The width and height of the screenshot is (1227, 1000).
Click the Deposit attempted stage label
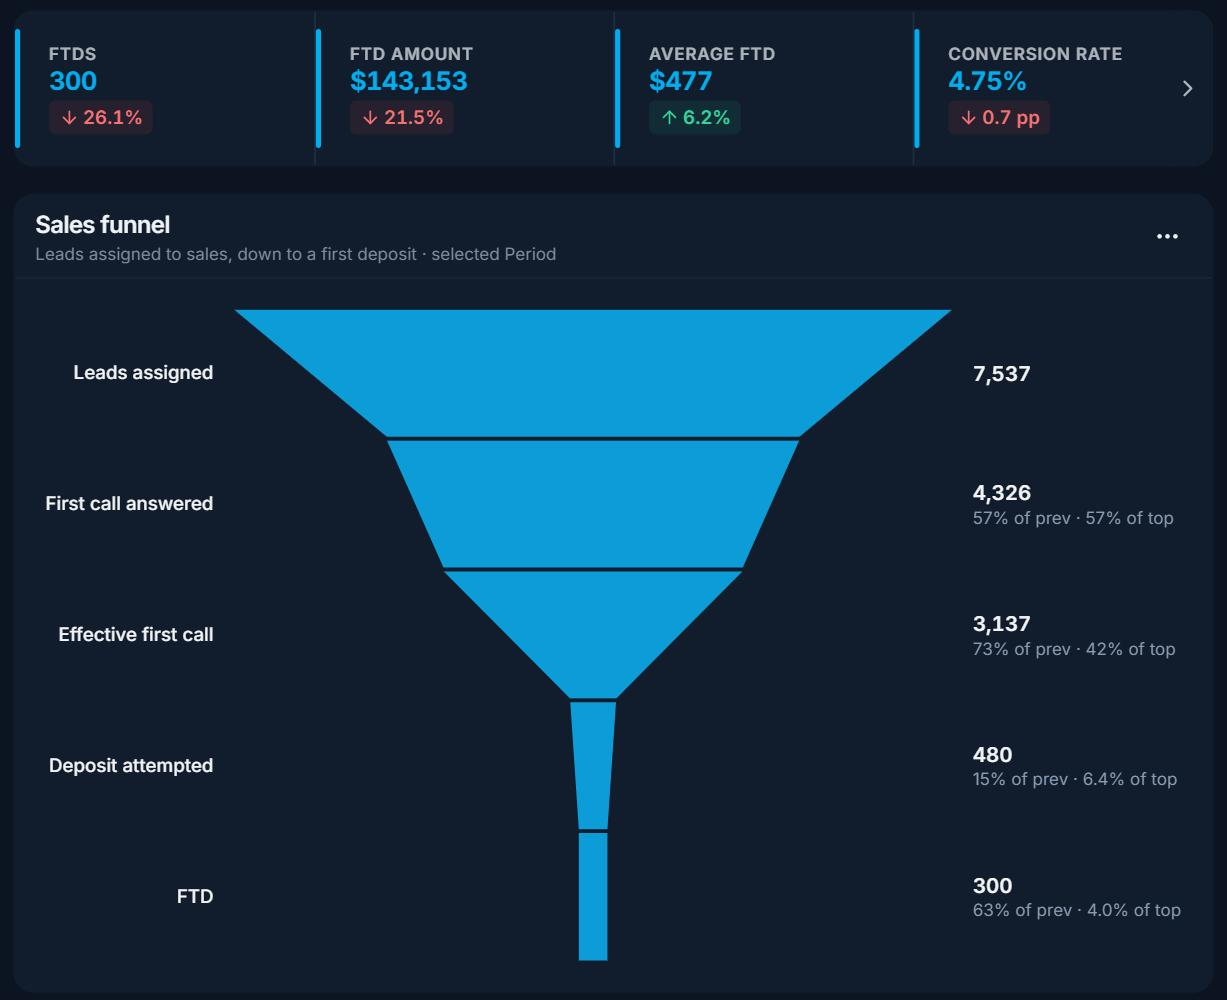[x=131, y=766]
